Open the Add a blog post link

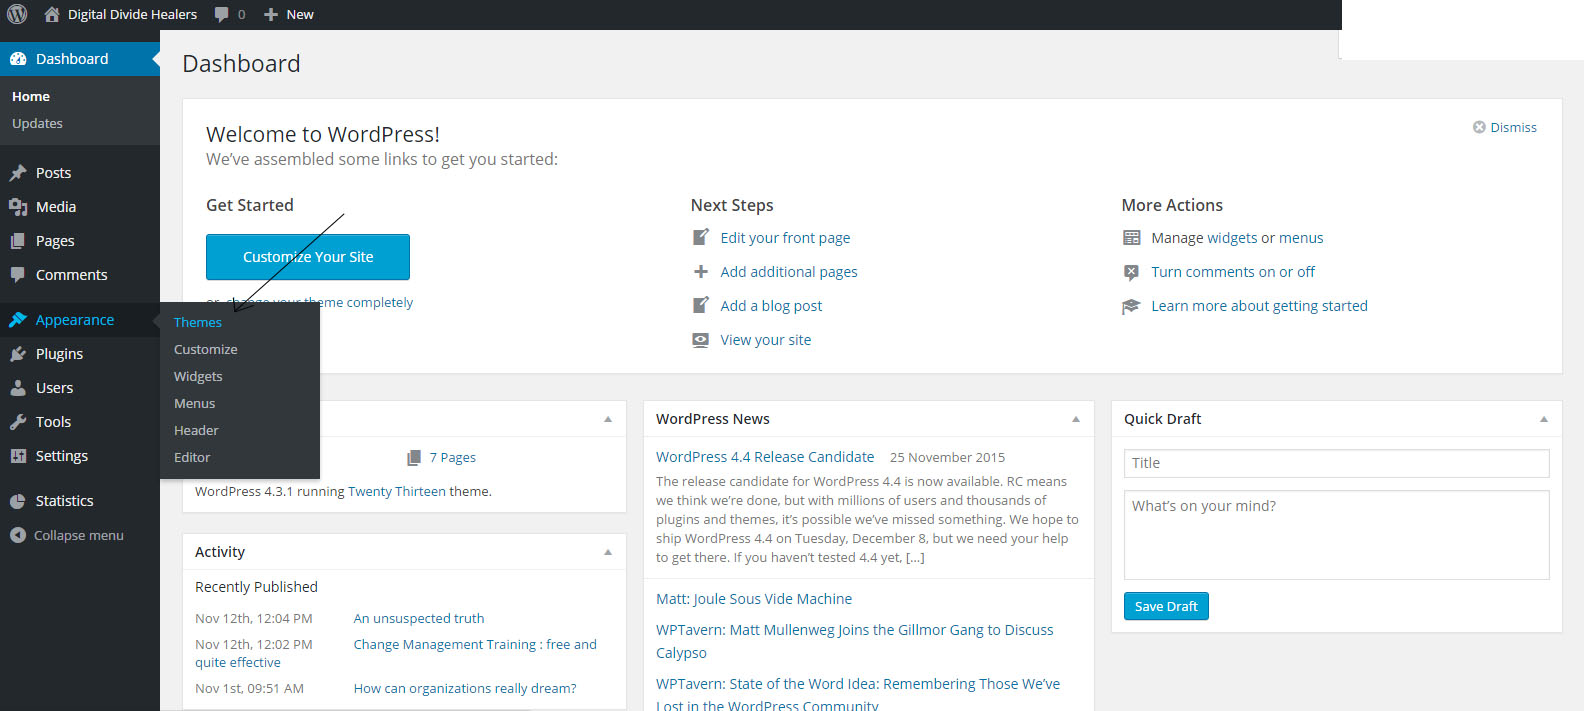click(771, 306)
